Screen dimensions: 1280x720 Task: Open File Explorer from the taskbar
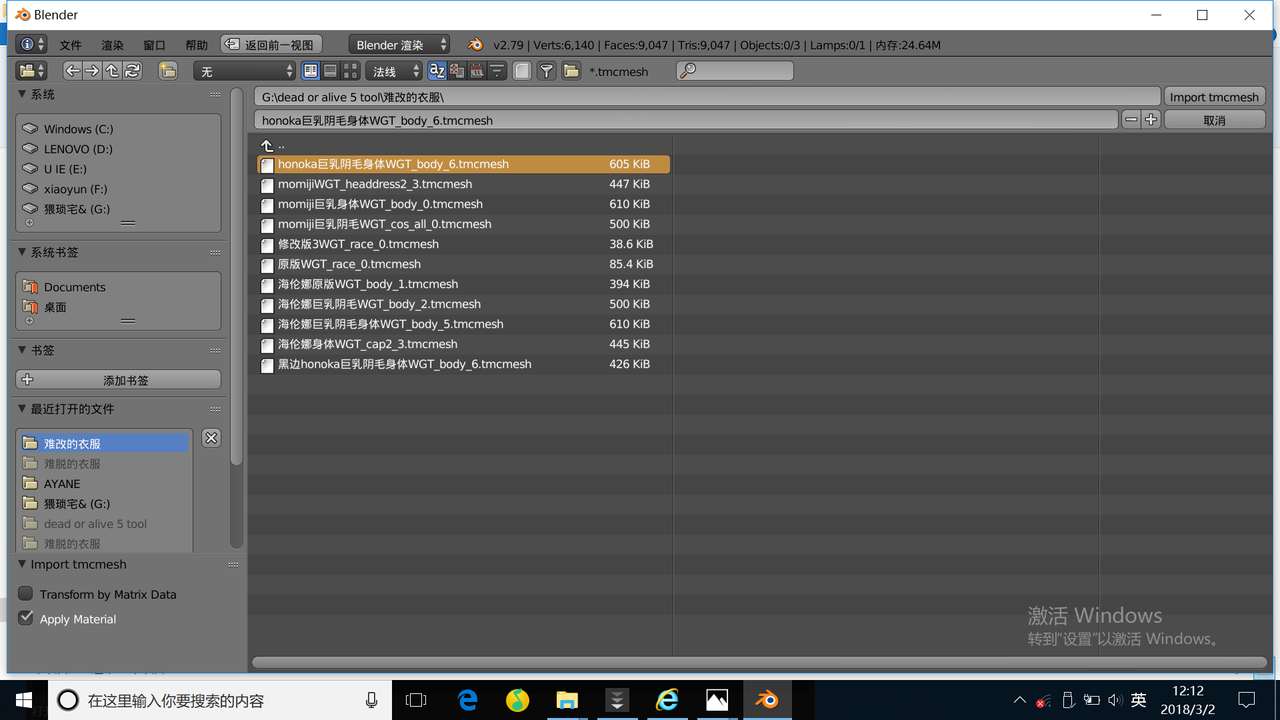[567, 700]
